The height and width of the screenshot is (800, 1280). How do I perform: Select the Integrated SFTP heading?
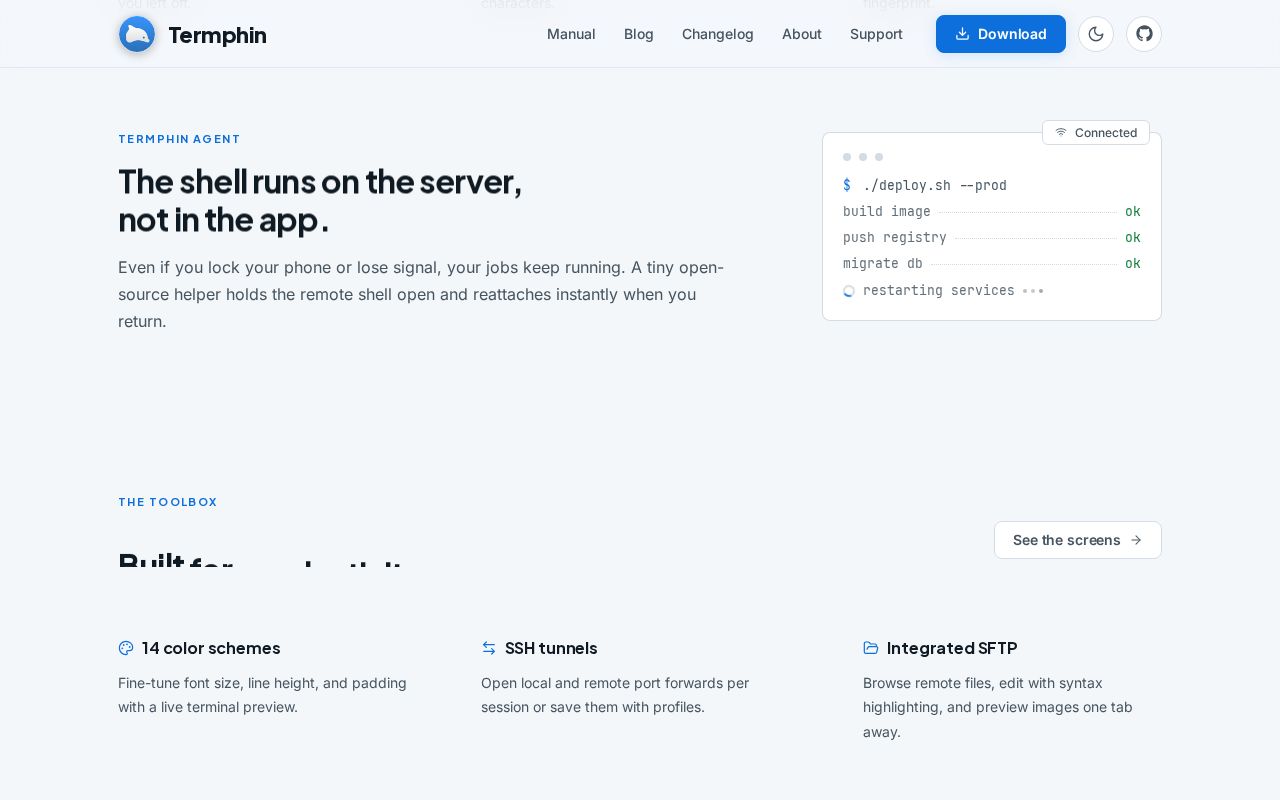tap(952, 648)
